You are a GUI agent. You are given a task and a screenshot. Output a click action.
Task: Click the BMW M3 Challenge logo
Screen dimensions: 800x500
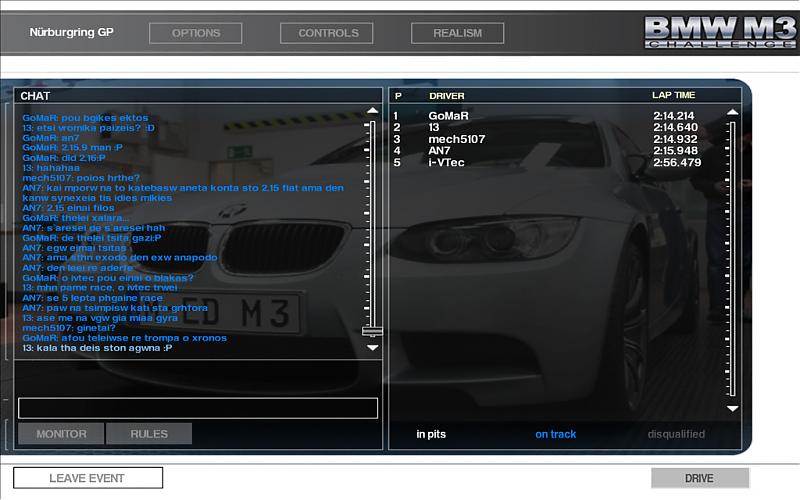[x=720, y=32]
